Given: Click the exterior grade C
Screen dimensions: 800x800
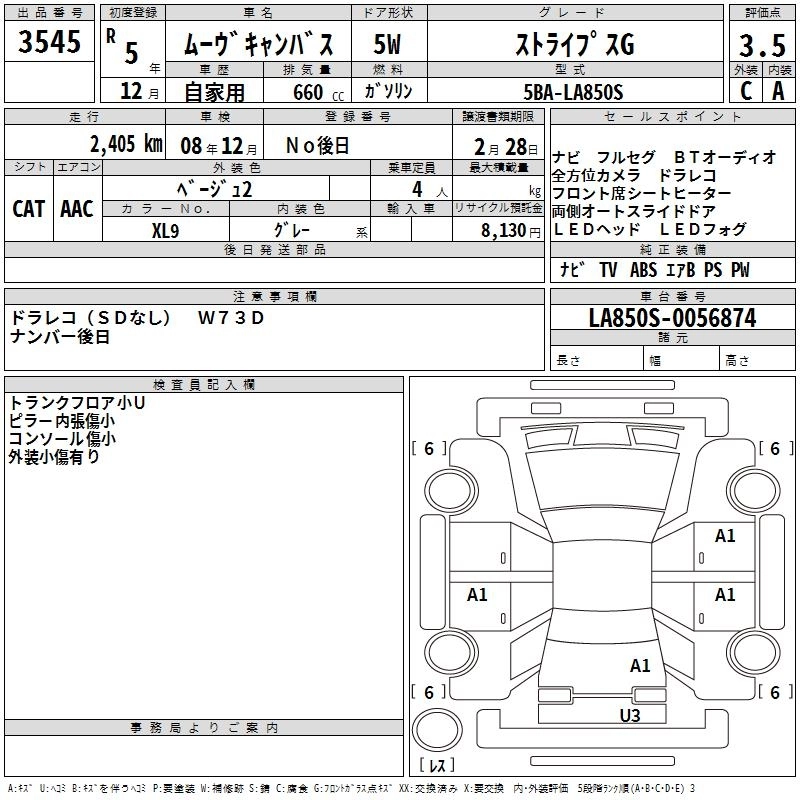Looking at the screenshot, I should click(x=746, y=91).
